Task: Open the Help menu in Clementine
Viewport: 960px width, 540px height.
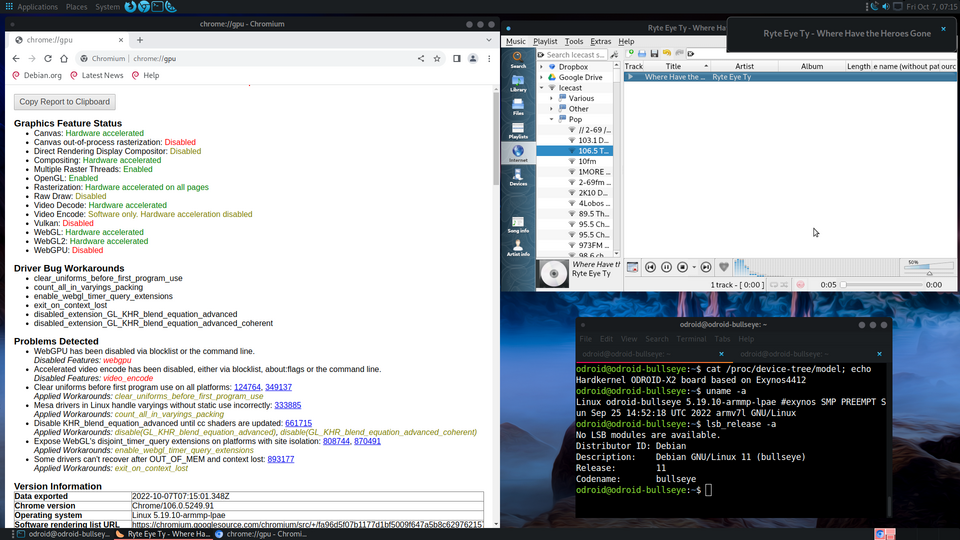Action: click(626, 42)
